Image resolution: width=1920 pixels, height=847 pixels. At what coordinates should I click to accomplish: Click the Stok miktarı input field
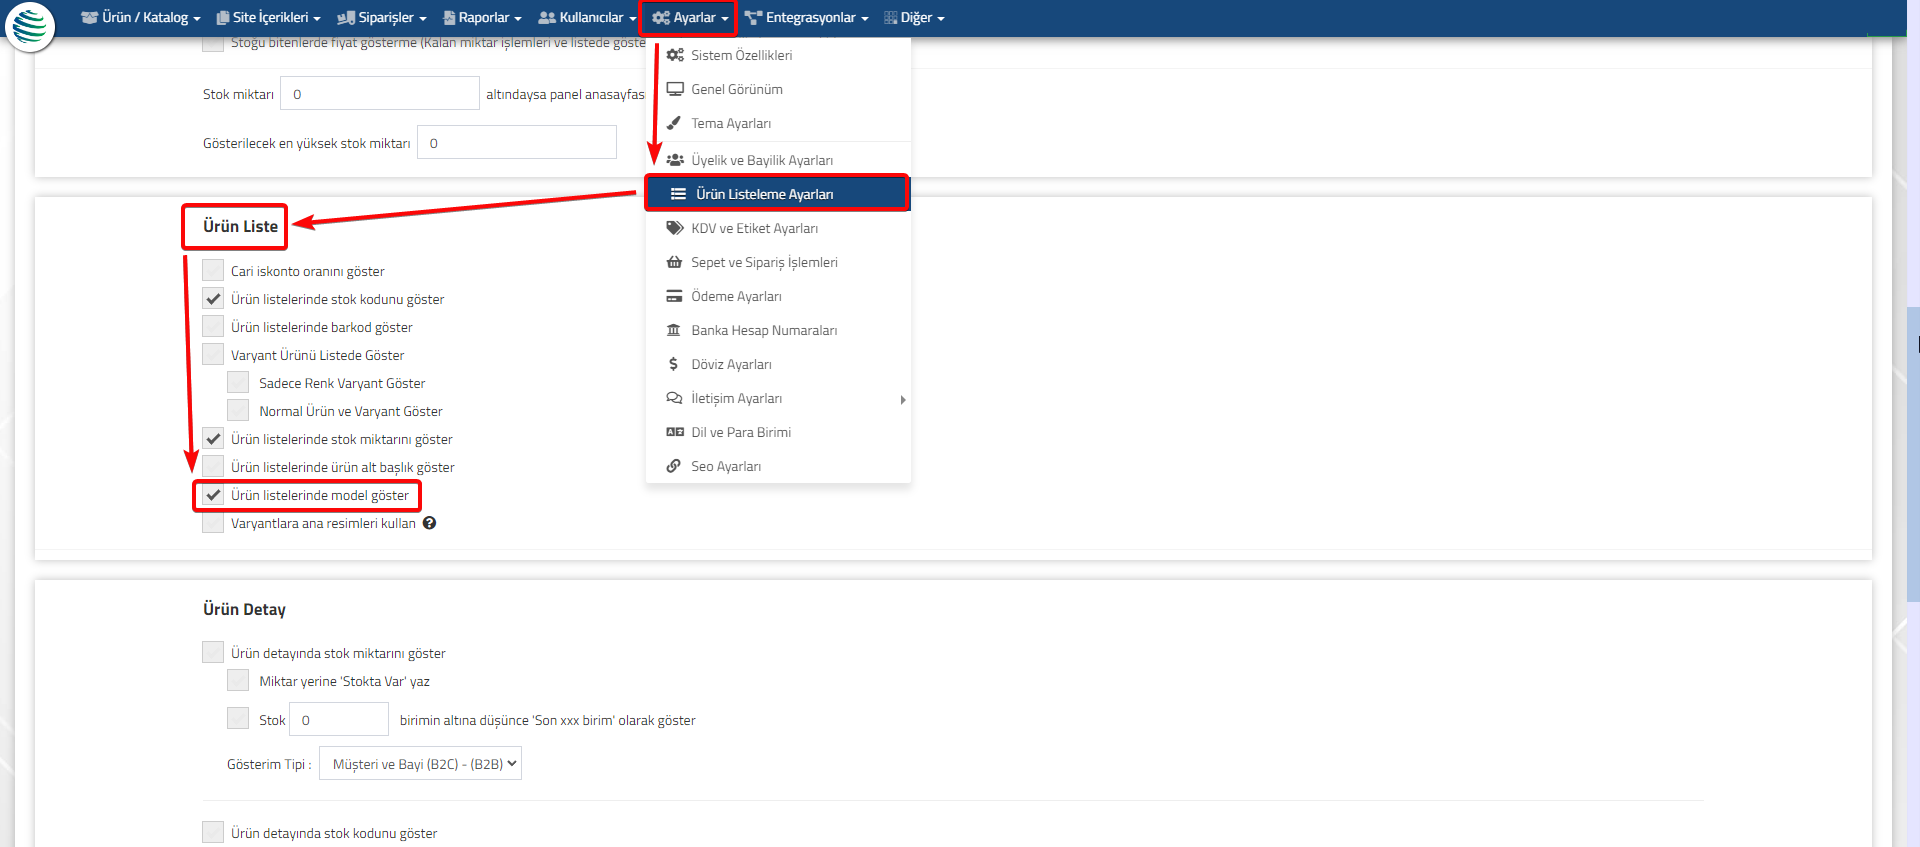pyautogui.click(x=380, y=93)
